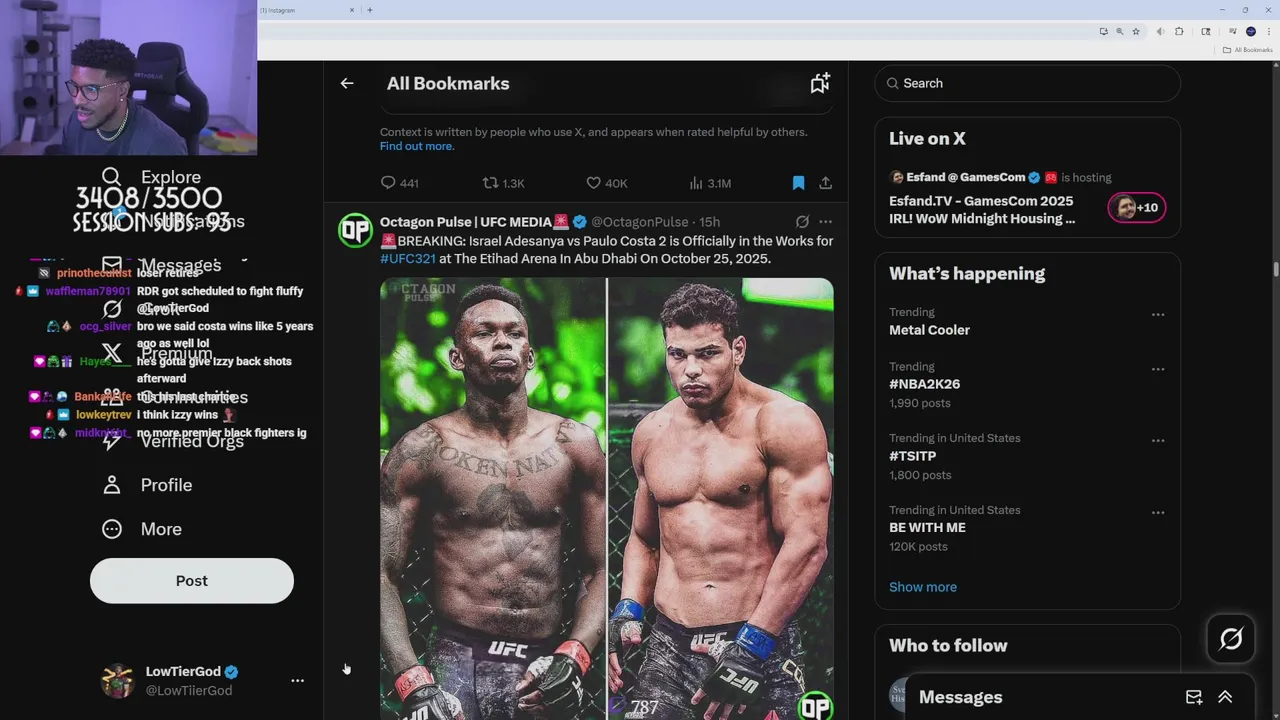1280x720 pixels.
Task: Expand trends with Show more
Action: 923,587
